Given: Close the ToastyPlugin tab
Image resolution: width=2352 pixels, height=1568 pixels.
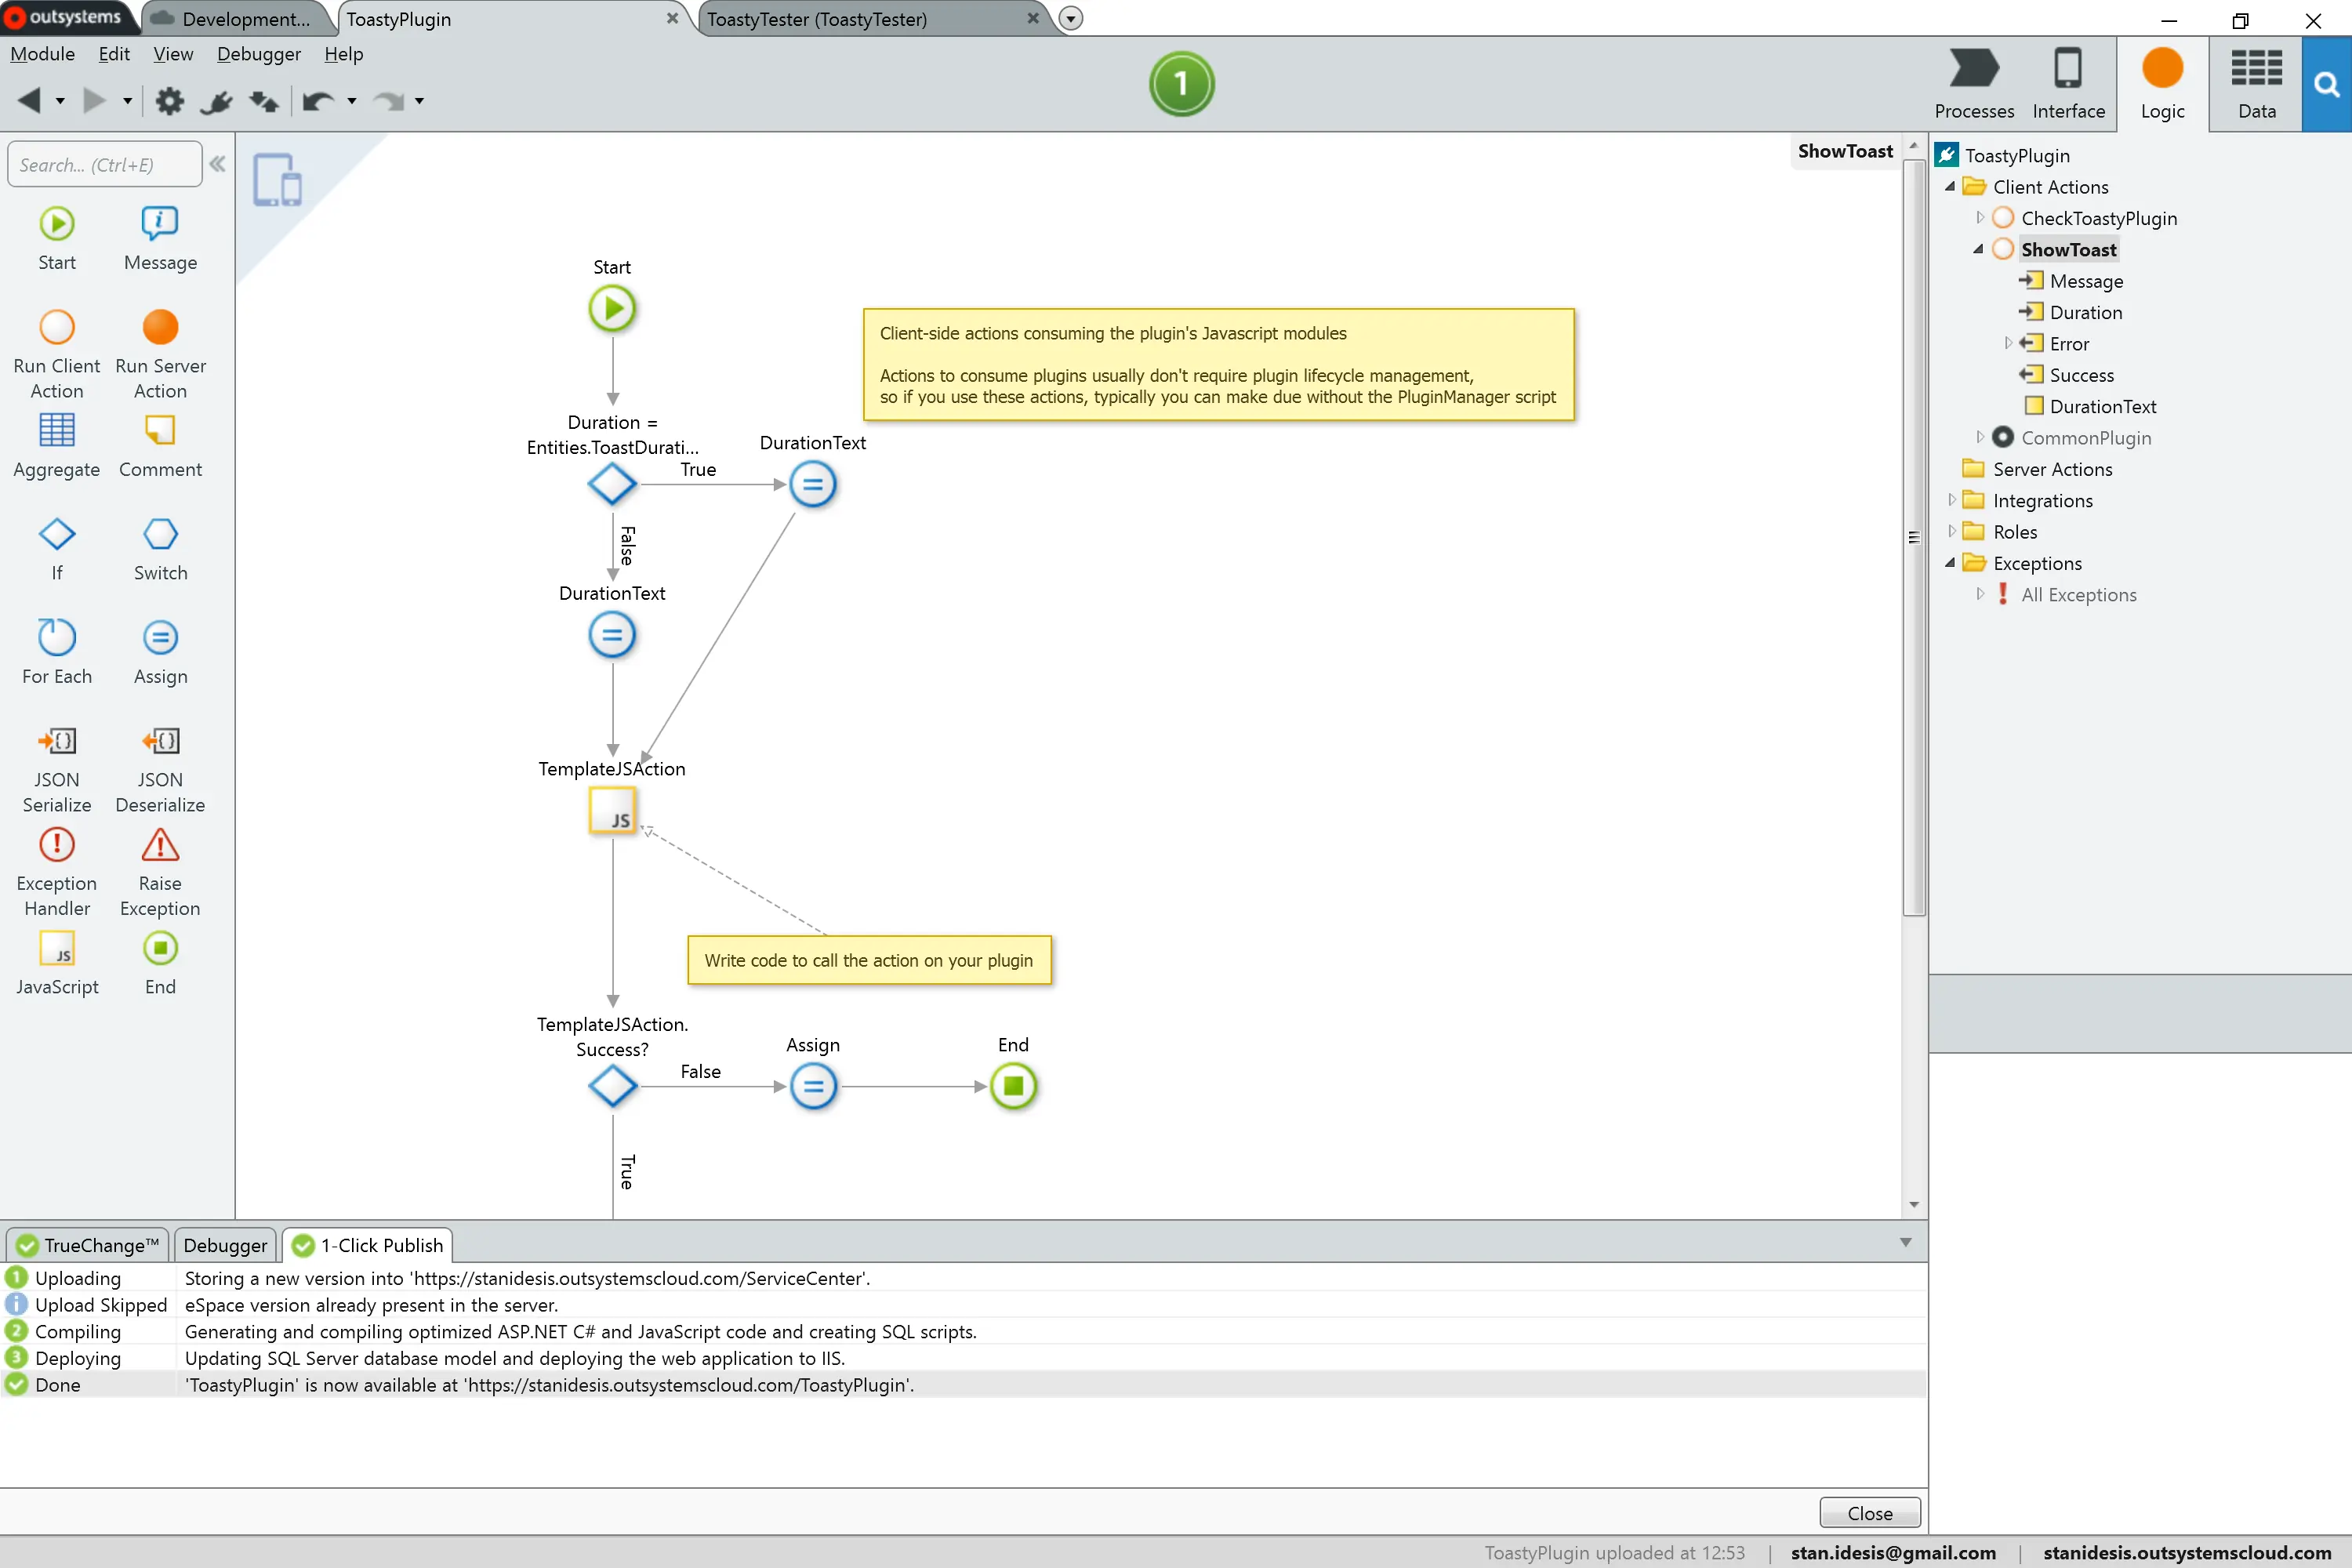Looking at the screenshot, I should pos(672,18).
